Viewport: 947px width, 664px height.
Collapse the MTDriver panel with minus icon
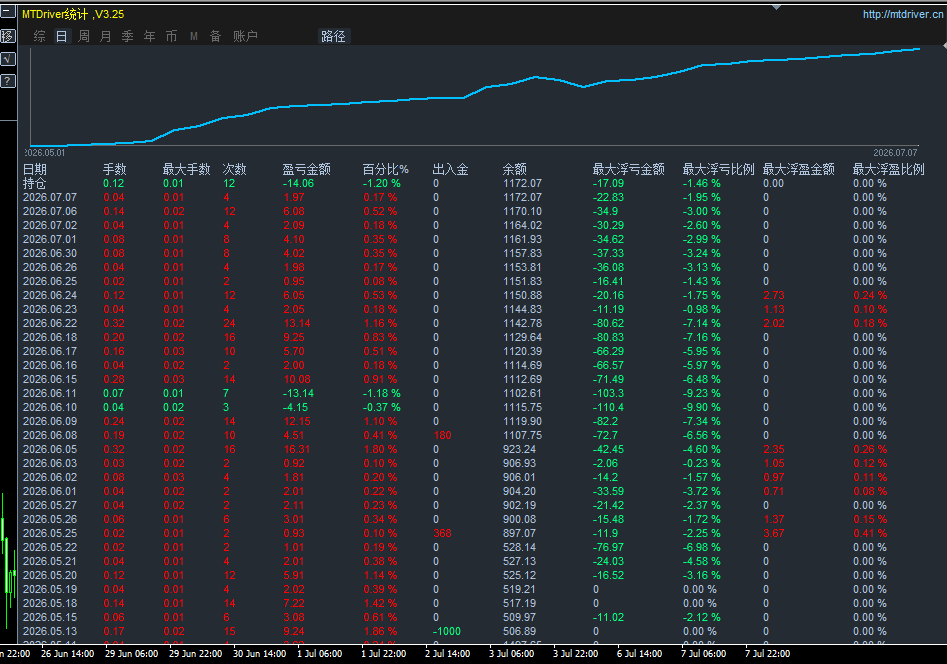pyautogui.click(x=8, y=12)
